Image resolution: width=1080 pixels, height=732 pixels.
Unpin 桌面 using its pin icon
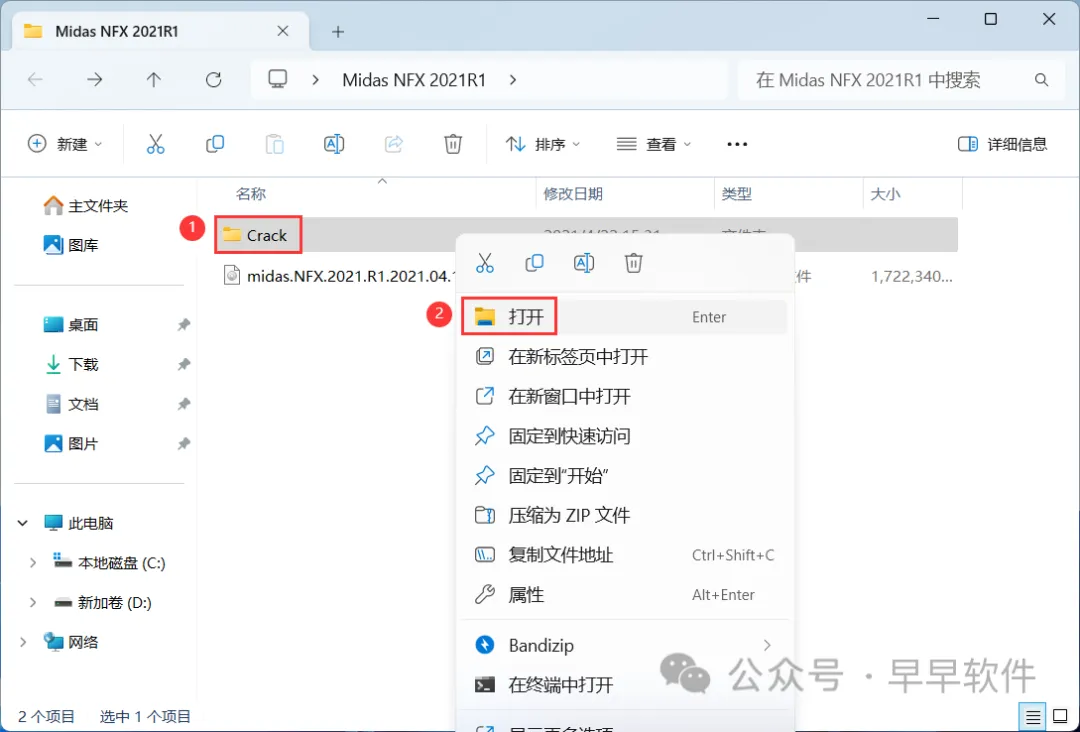pyautogui.click(x=184, y=324)
